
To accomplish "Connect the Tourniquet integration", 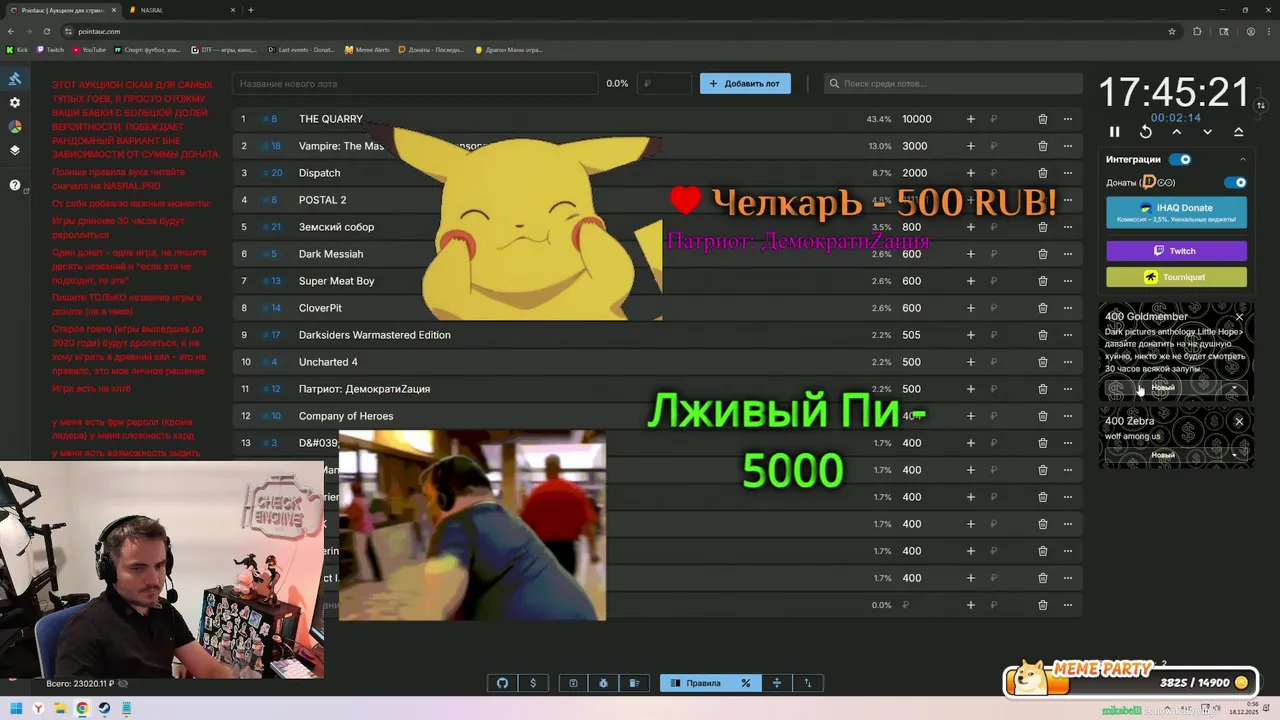I will [x=1176, y=277].
